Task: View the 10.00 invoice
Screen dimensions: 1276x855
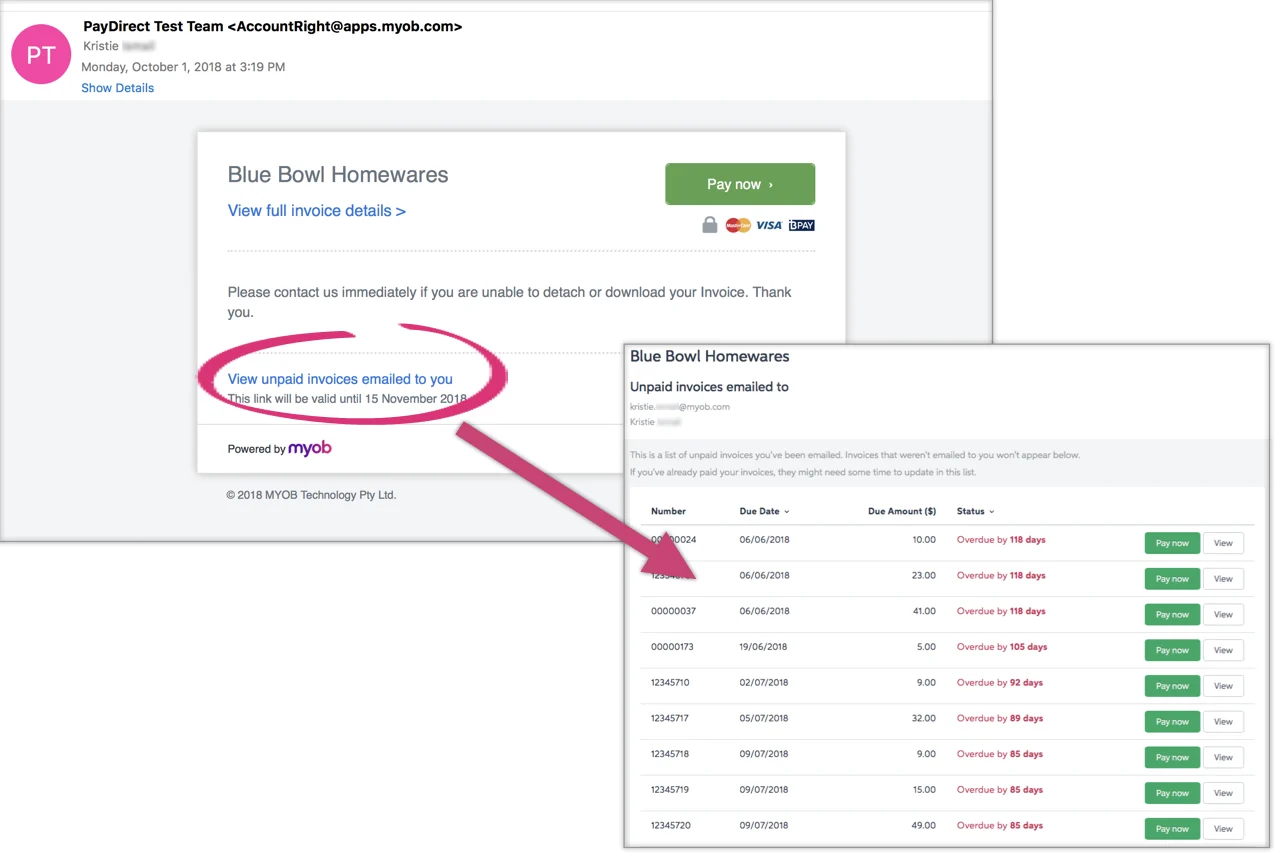Action: tap(1223, 543)
